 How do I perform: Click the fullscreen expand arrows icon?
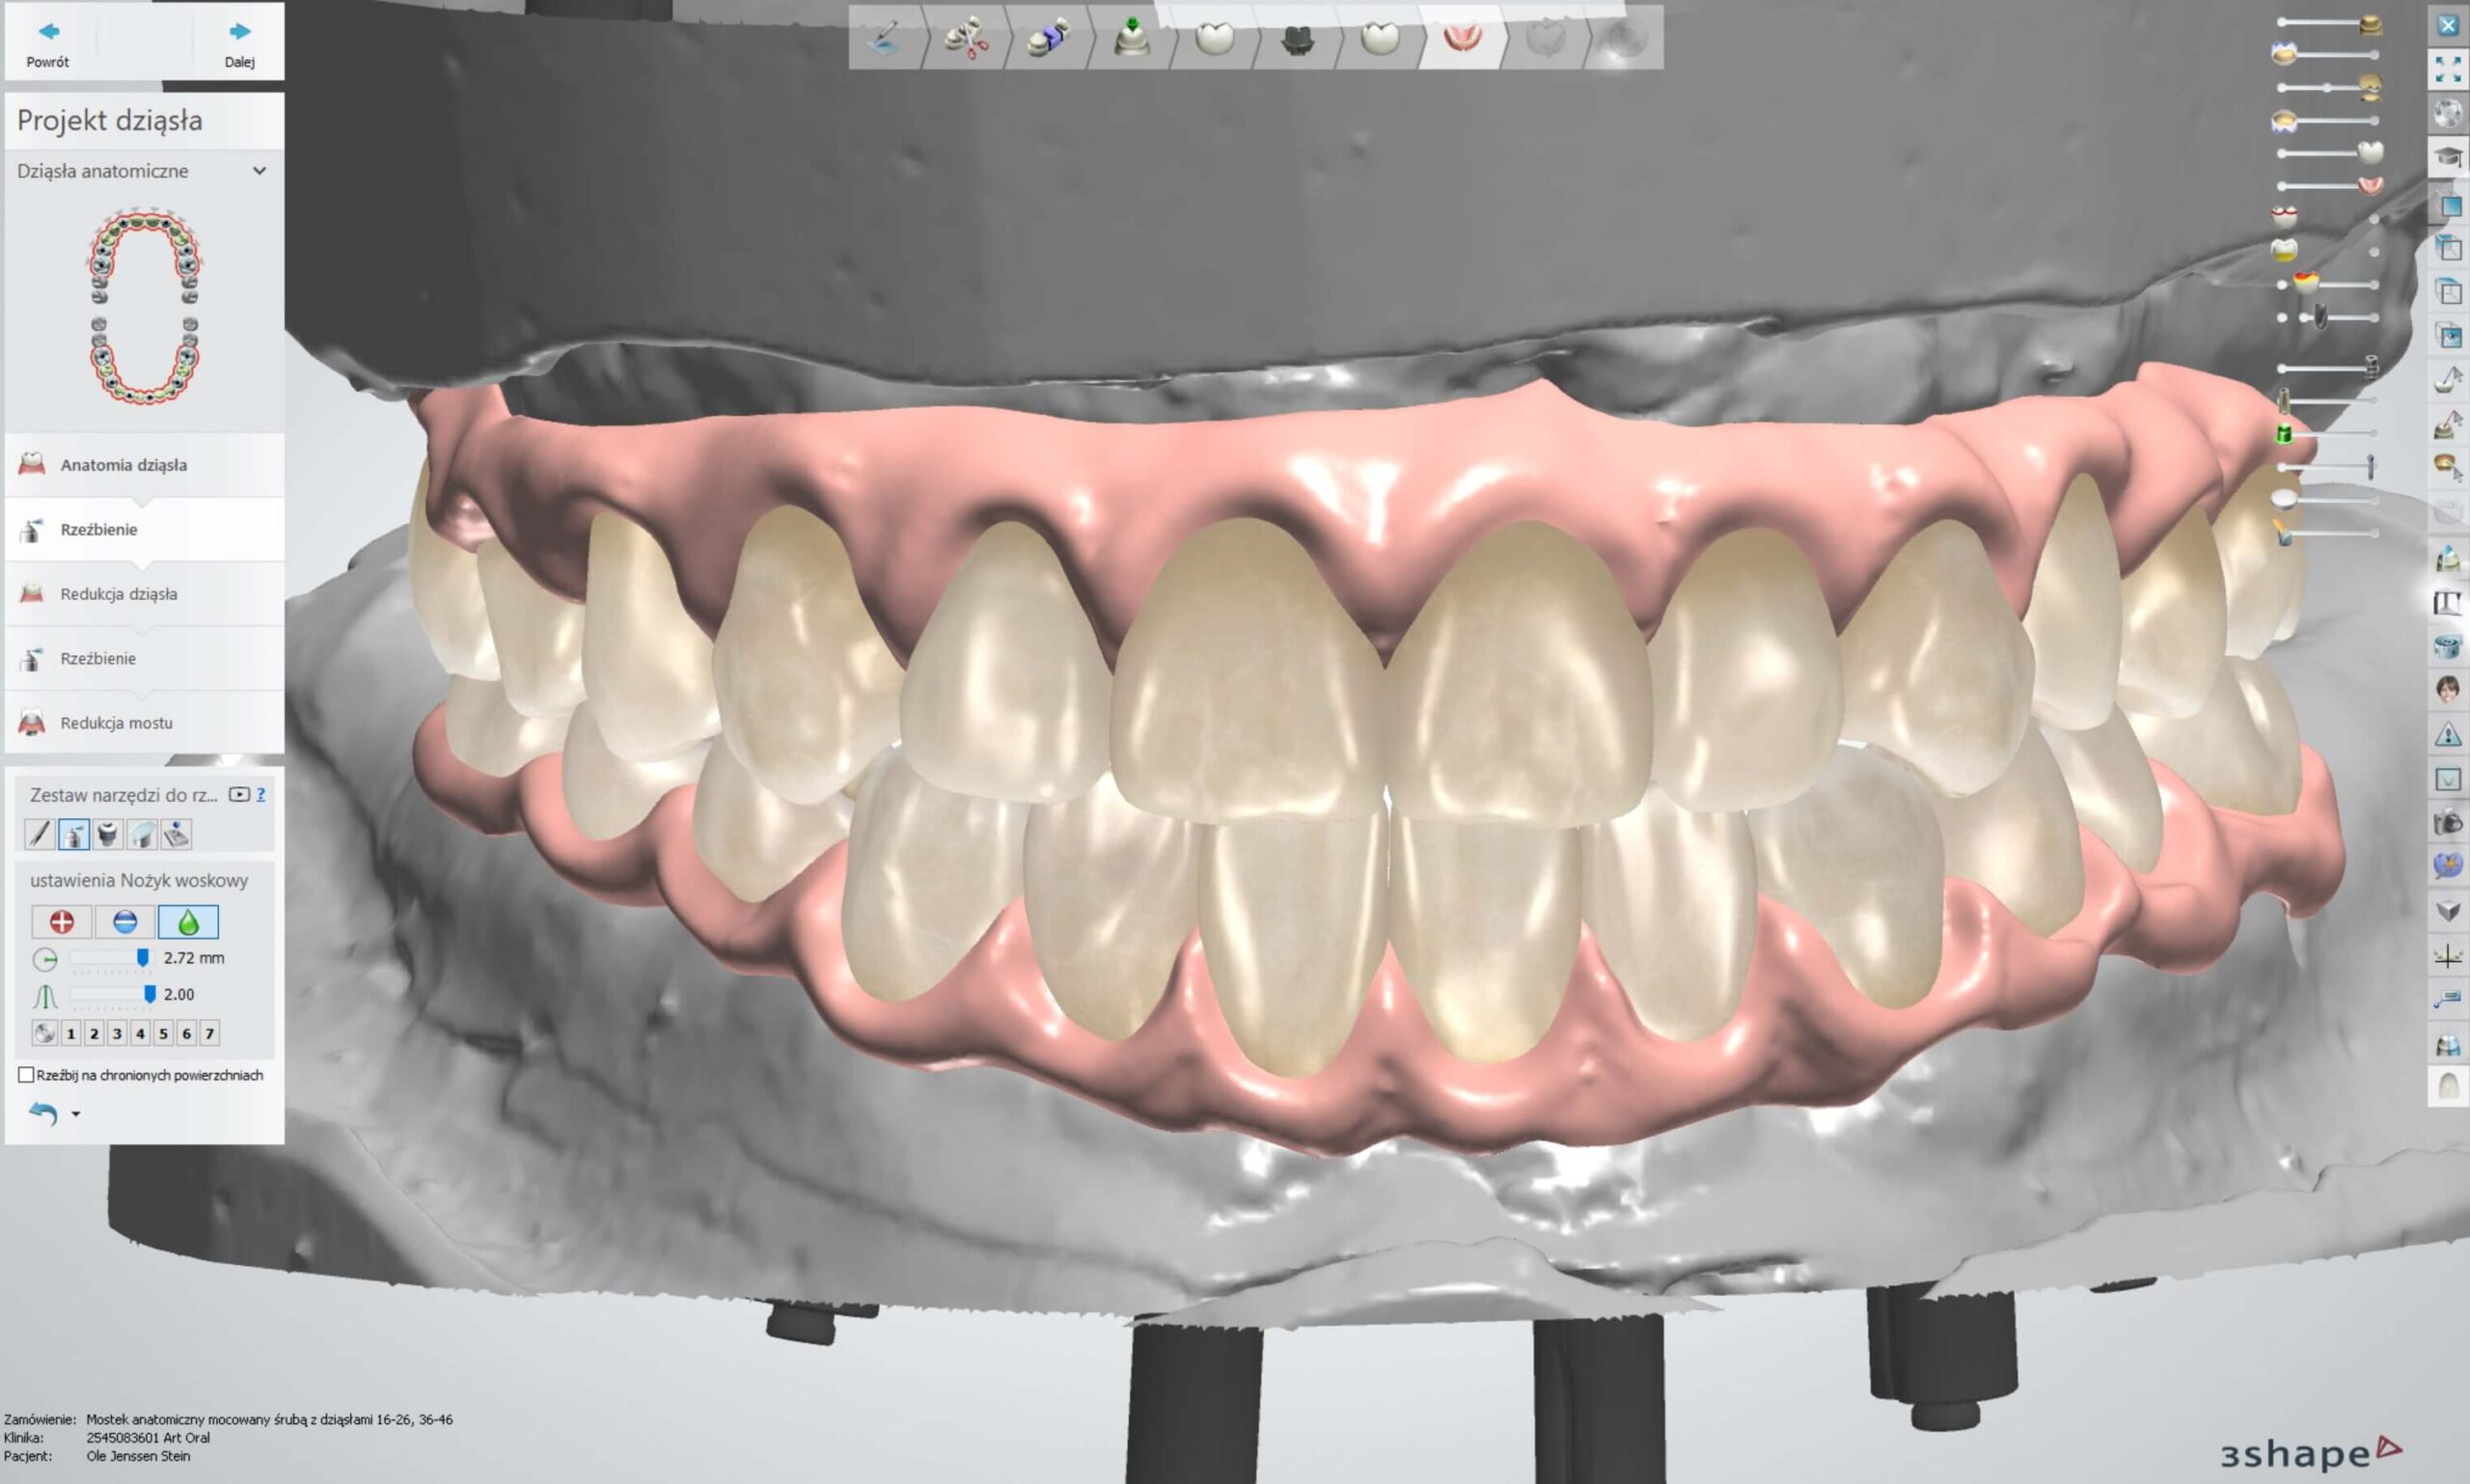click(x=2447, y=69)
